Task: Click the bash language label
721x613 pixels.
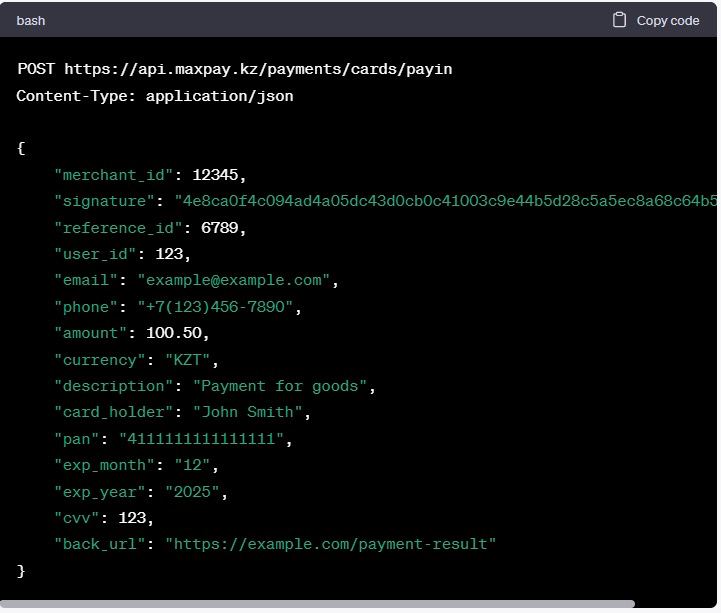Action: point(31,21)
